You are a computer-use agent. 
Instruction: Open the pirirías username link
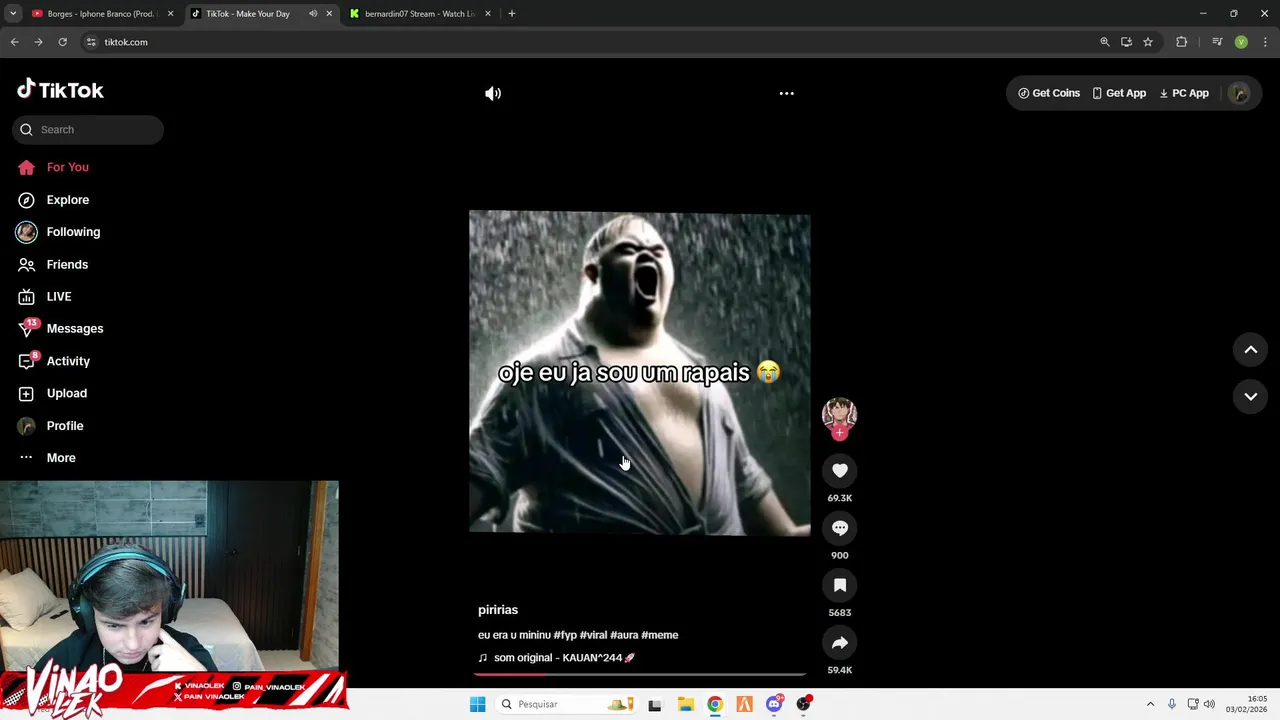[498, 610]
